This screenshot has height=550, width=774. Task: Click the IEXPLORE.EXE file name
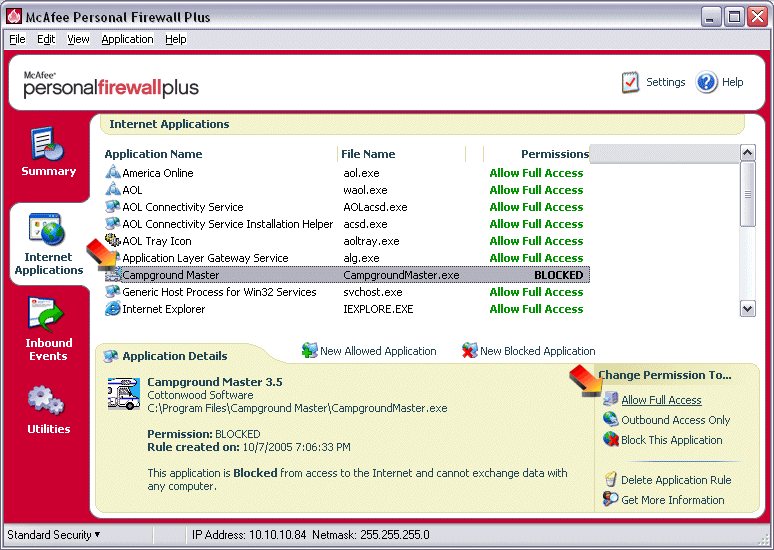(378, 309)
